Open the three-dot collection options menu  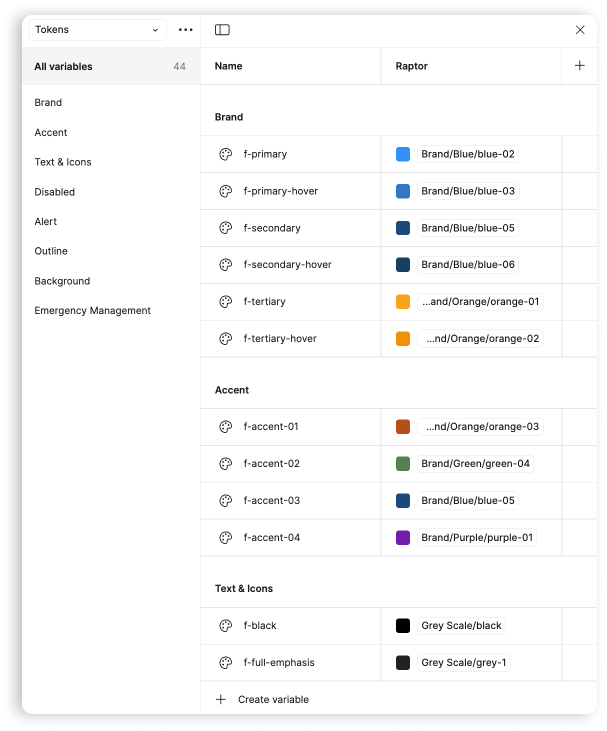point(185,30)
